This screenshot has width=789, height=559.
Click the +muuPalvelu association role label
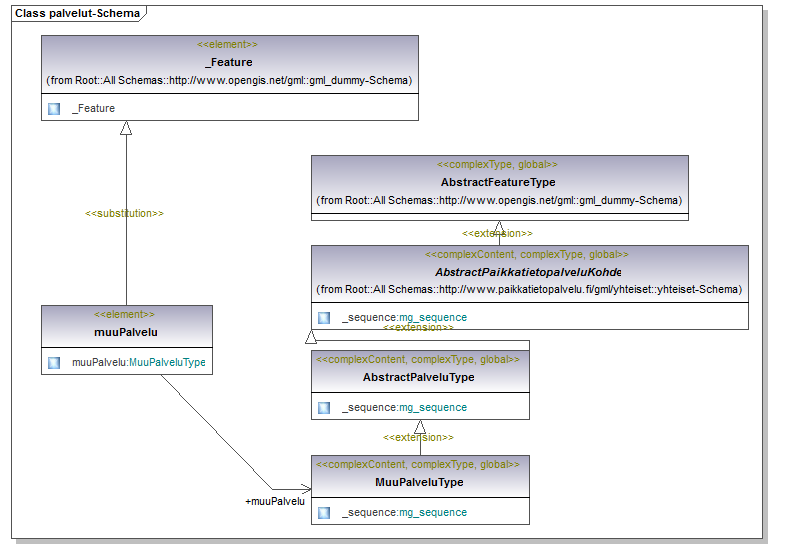tap(275, 502)
